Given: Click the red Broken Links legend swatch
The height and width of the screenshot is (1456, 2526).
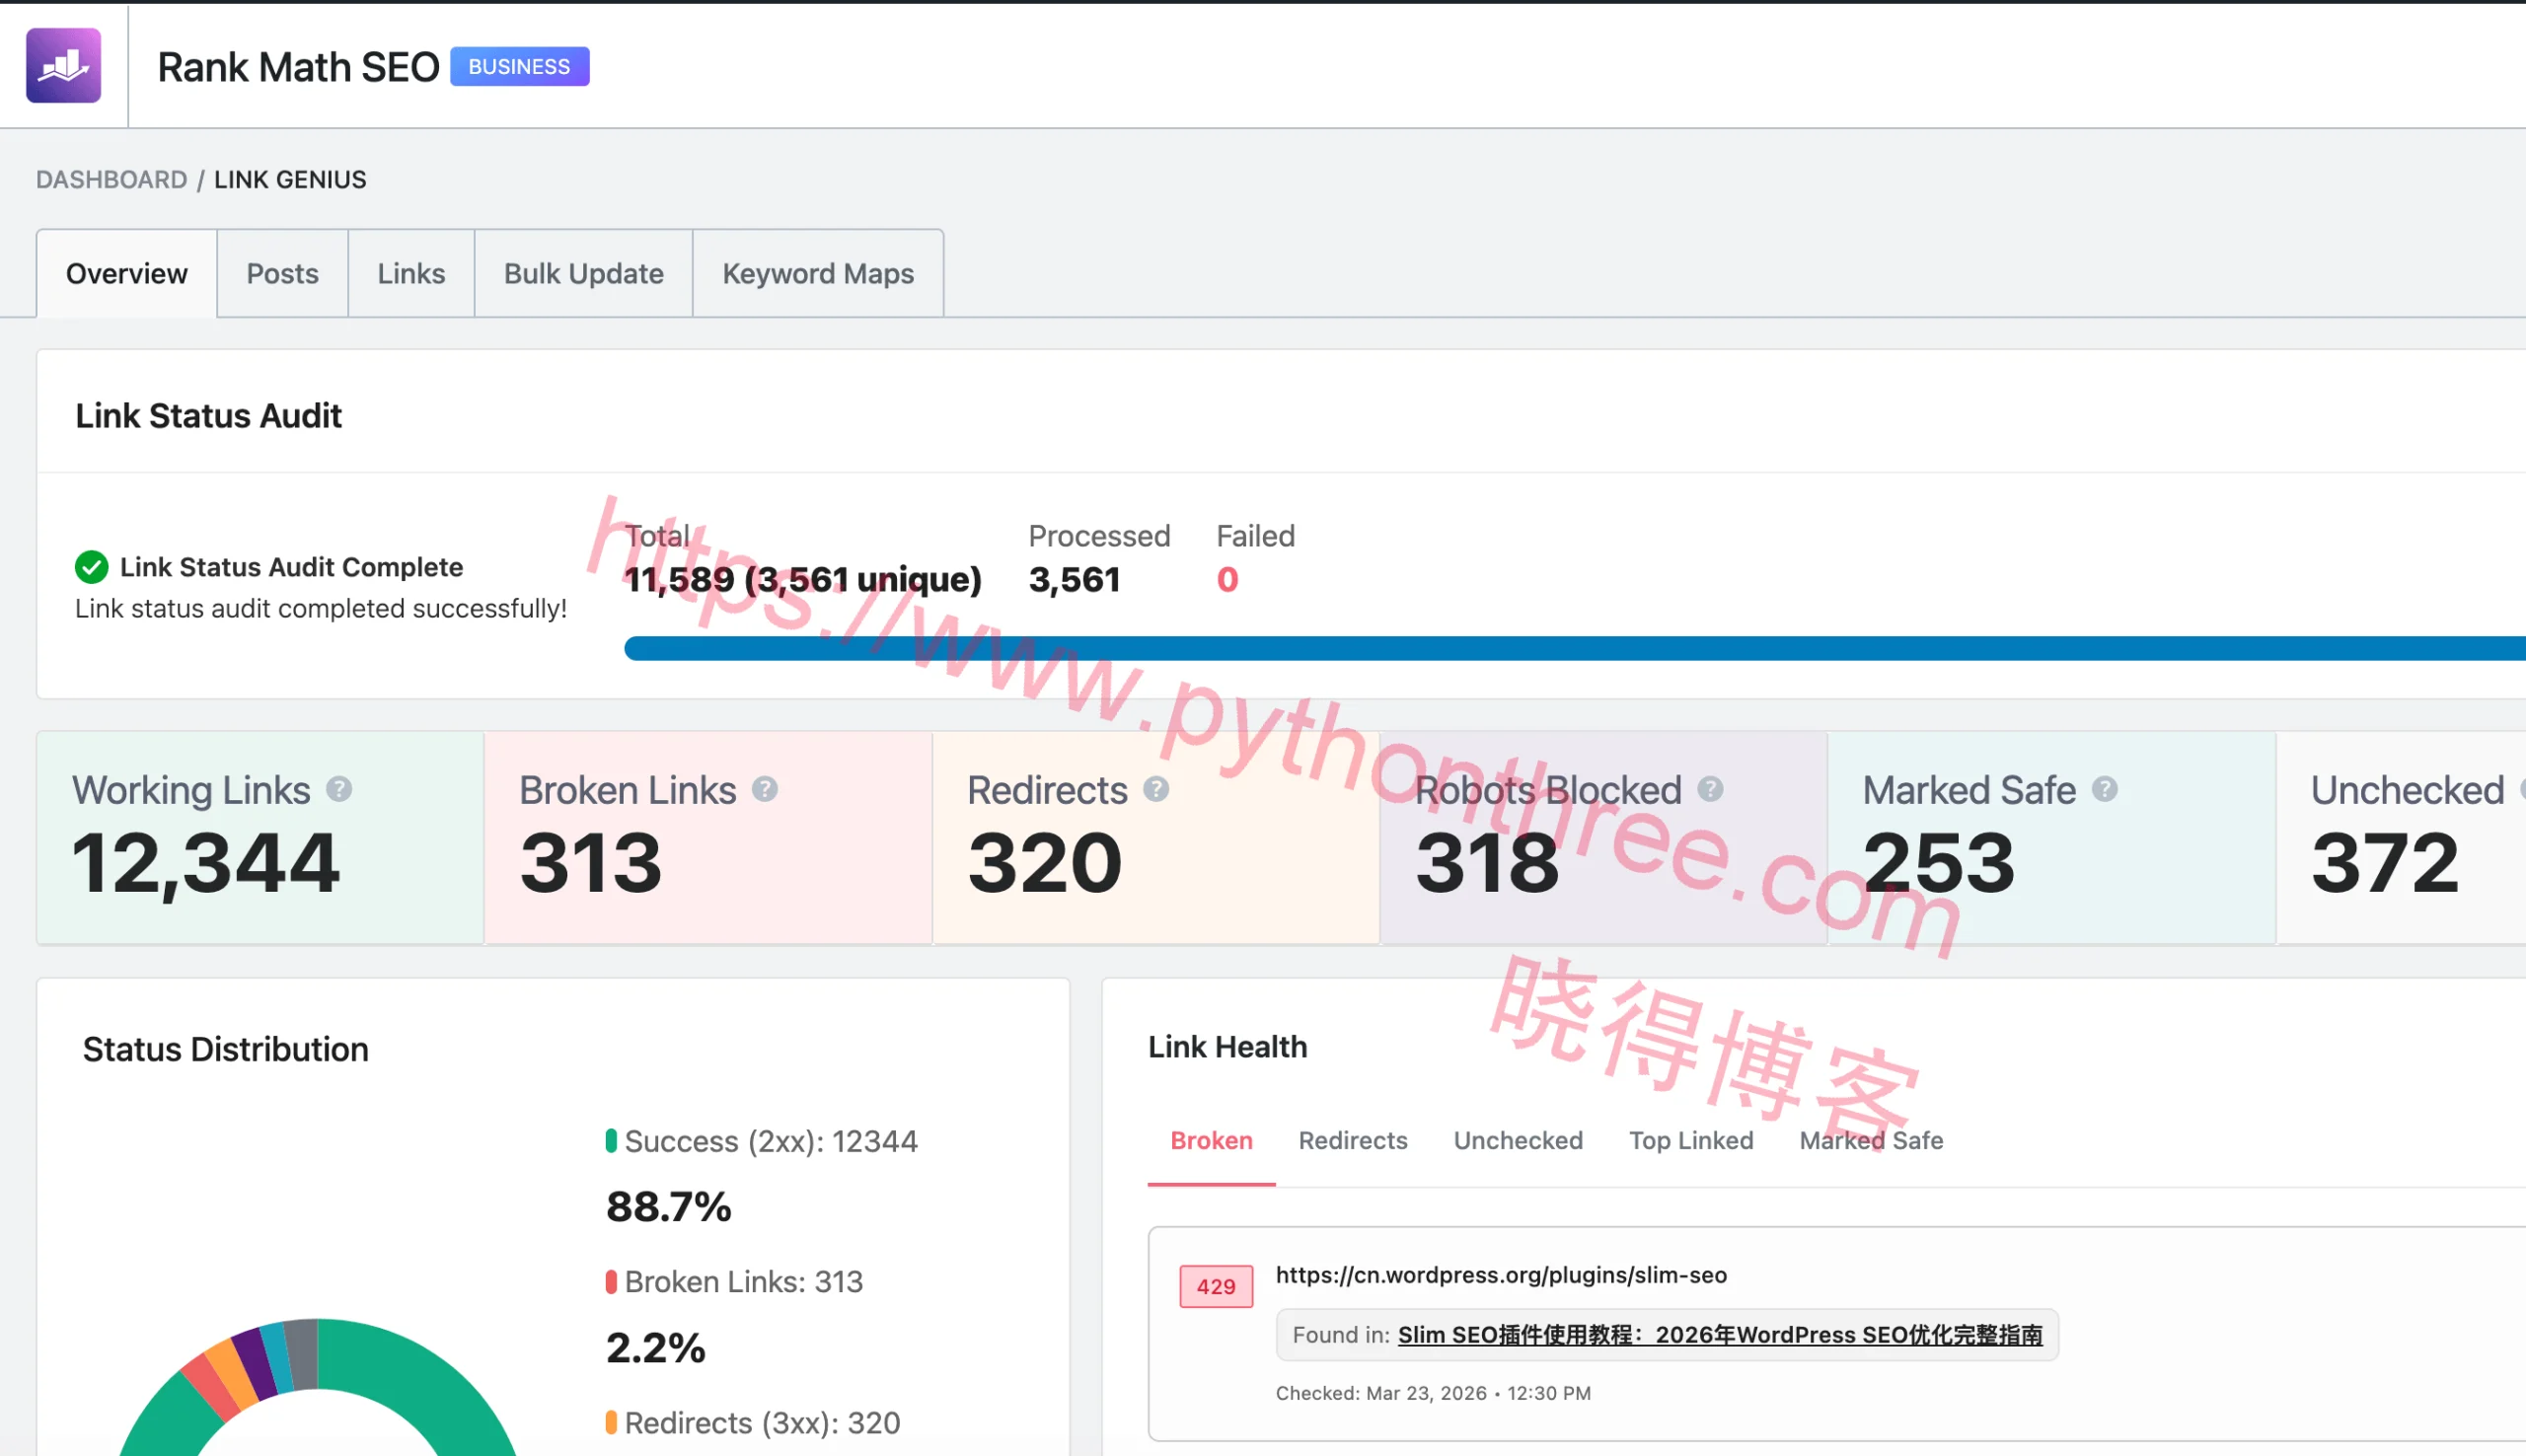Looking at the screenshot, I should click(x=611, y=1282).
